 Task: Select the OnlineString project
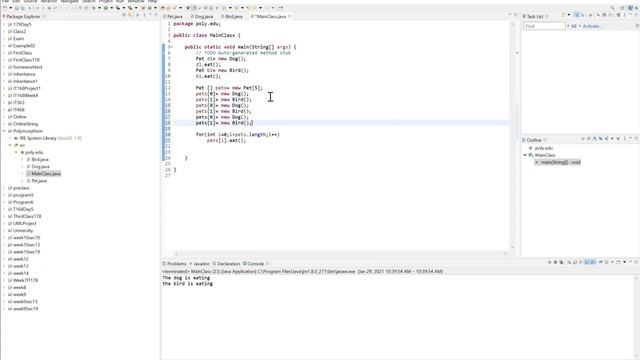pos(25,124)
